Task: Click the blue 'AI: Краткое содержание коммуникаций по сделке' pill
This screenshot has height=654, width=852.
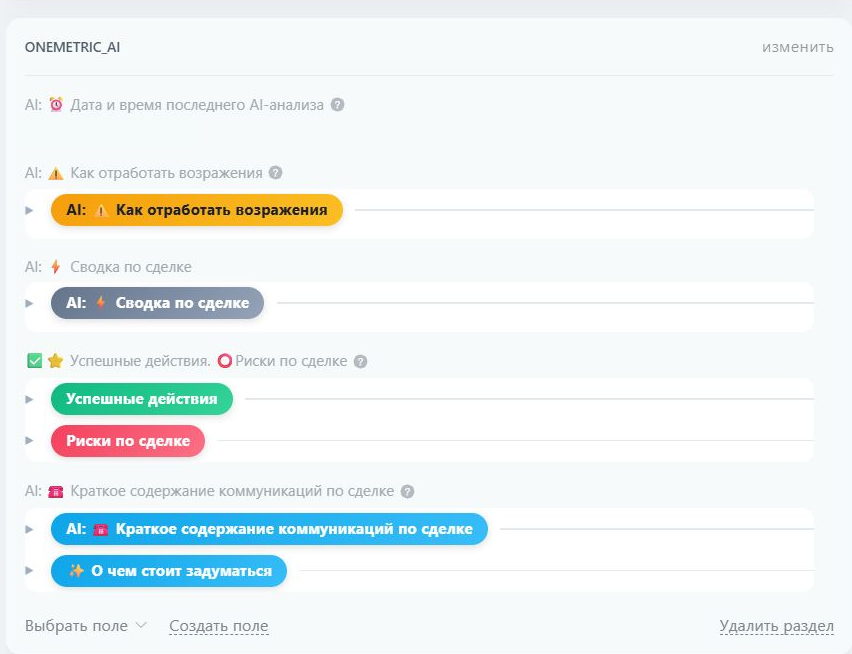Action: (270, 529)
